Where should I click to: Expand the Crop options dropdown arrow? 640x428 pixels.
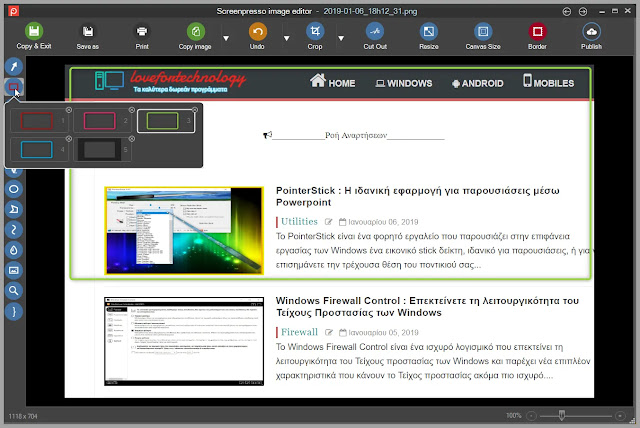(341, 38)
